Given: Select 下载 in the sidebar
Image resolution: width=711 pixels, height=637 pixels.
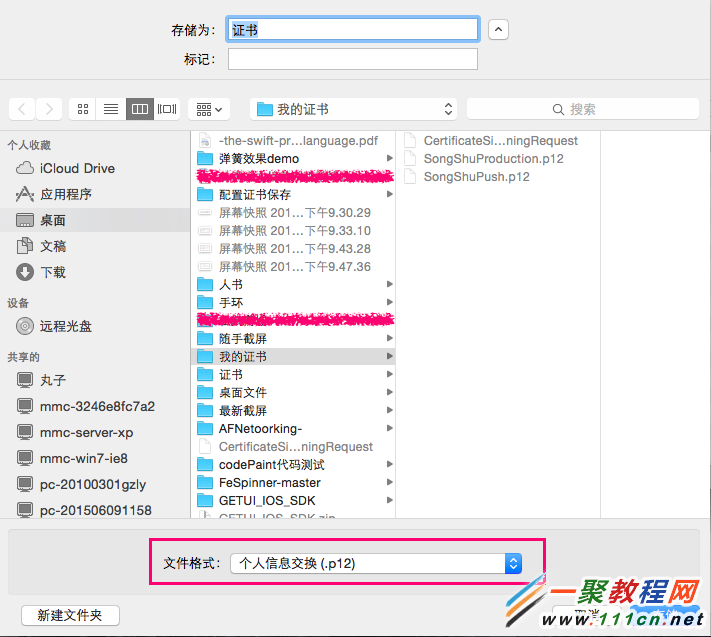Looking at the screenshot, I should pyautogui.click(x=95, y=272).
